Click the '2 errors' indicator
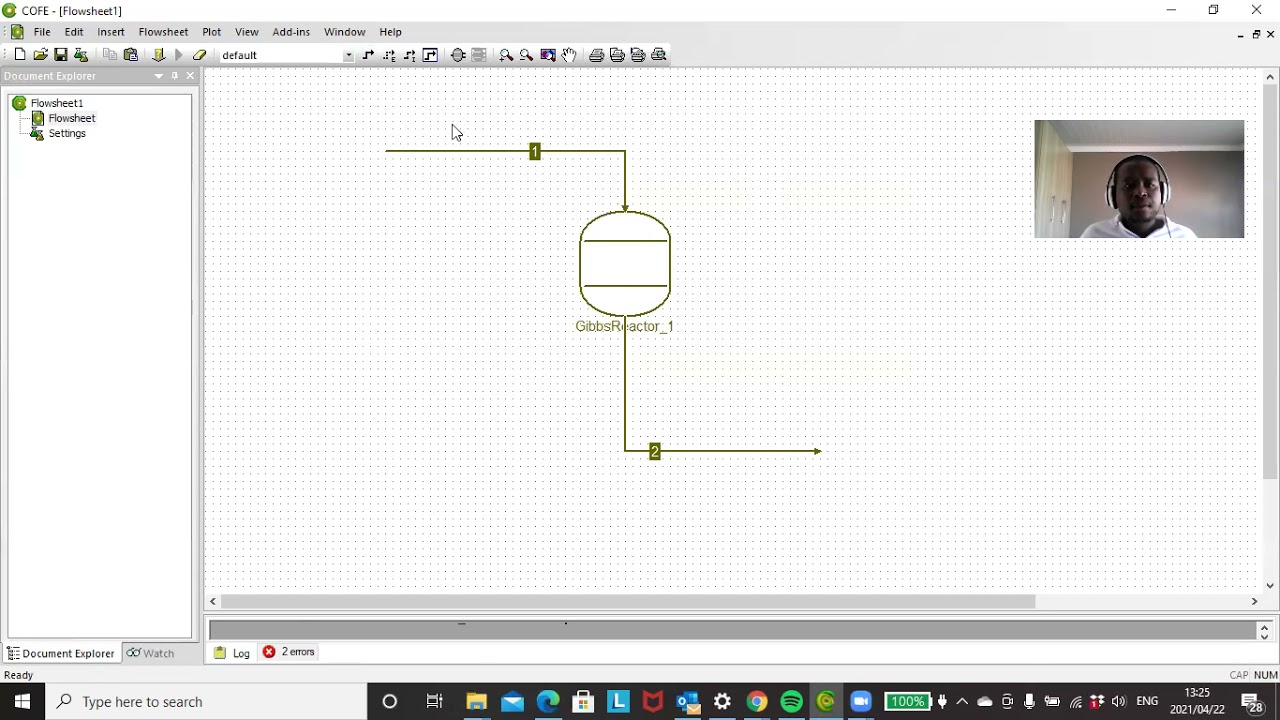 (289, 652)
